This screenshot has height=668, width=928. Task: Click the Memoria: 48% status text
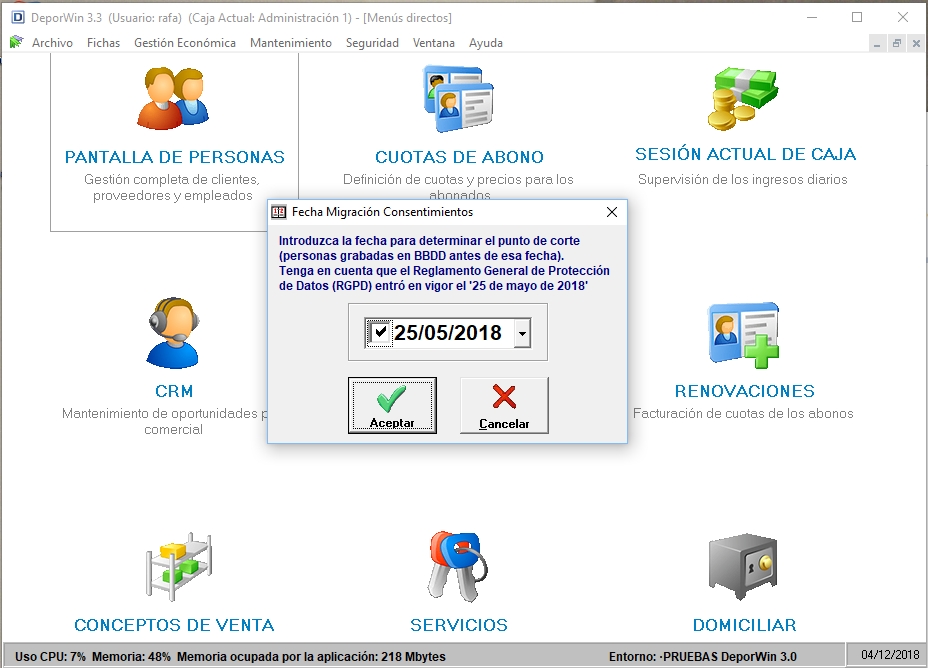131,657
